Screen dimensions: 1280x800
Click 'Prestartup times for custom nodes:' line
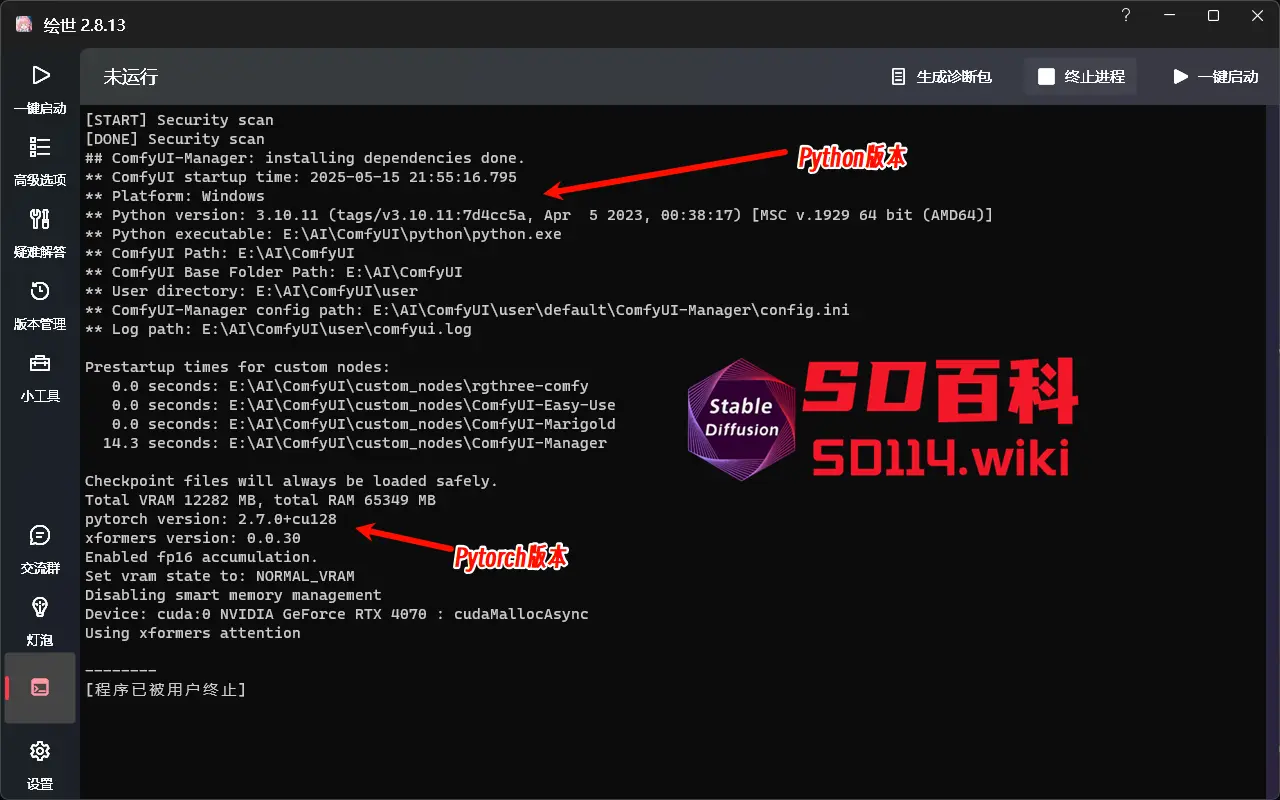click(x=238, y=367)
